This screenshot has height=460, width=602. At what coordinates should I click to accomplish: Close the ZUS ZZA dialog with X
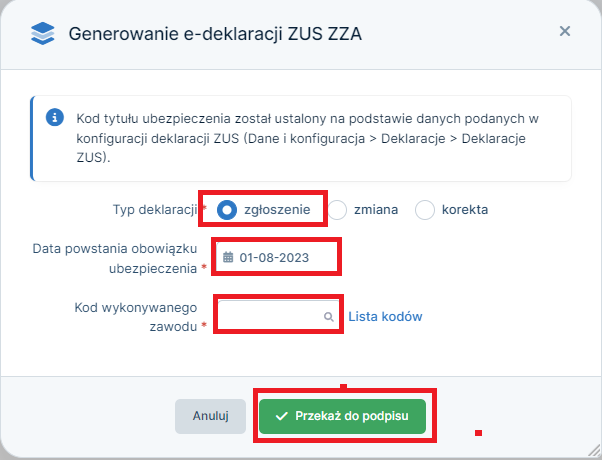[x=564, y=31]
